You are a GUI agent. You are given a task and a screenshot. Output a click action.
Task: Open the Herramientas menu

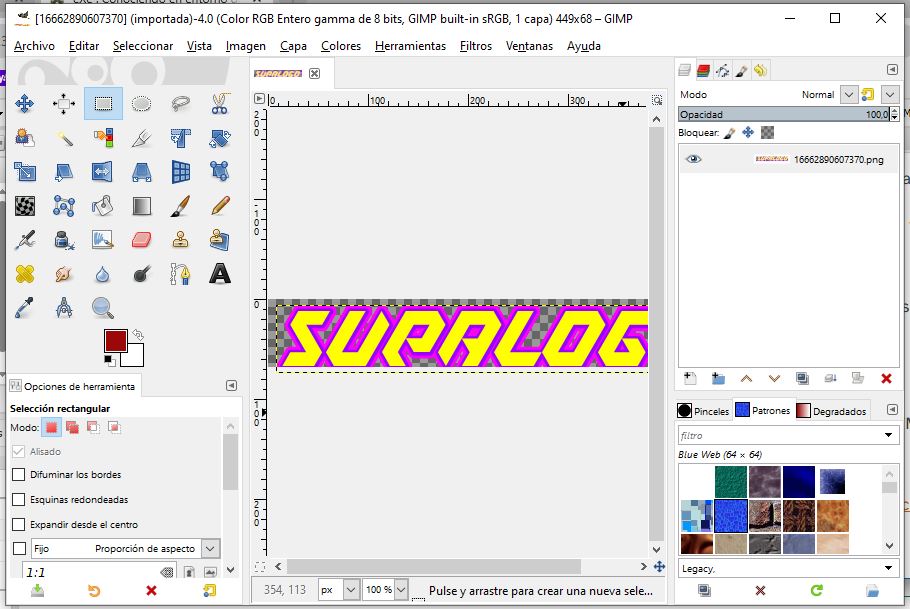click(410, 46)
